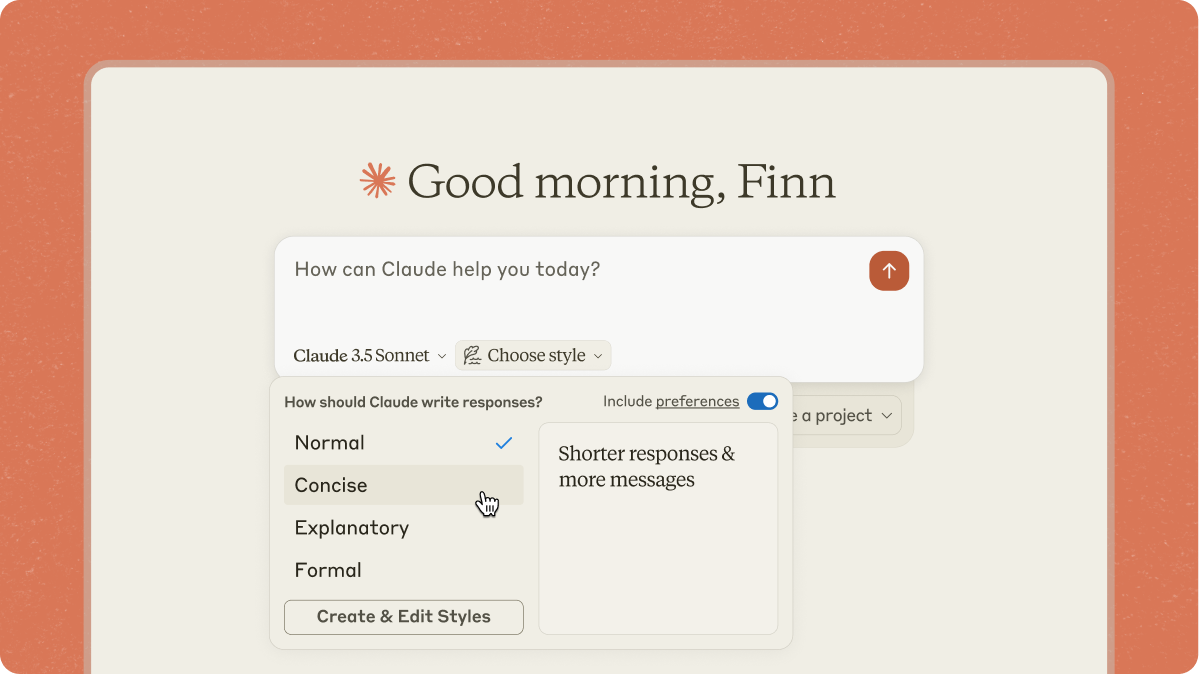
Task: Expand the Choose style dropdown
Action: 535,356
